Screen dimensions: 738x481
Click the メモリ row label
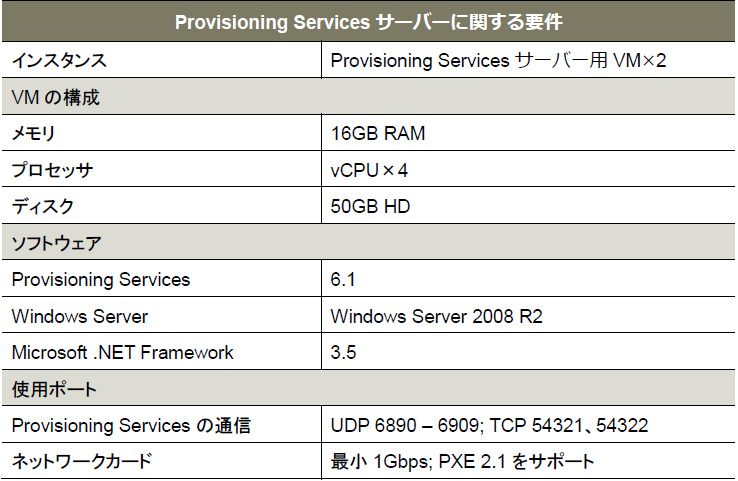33,134
